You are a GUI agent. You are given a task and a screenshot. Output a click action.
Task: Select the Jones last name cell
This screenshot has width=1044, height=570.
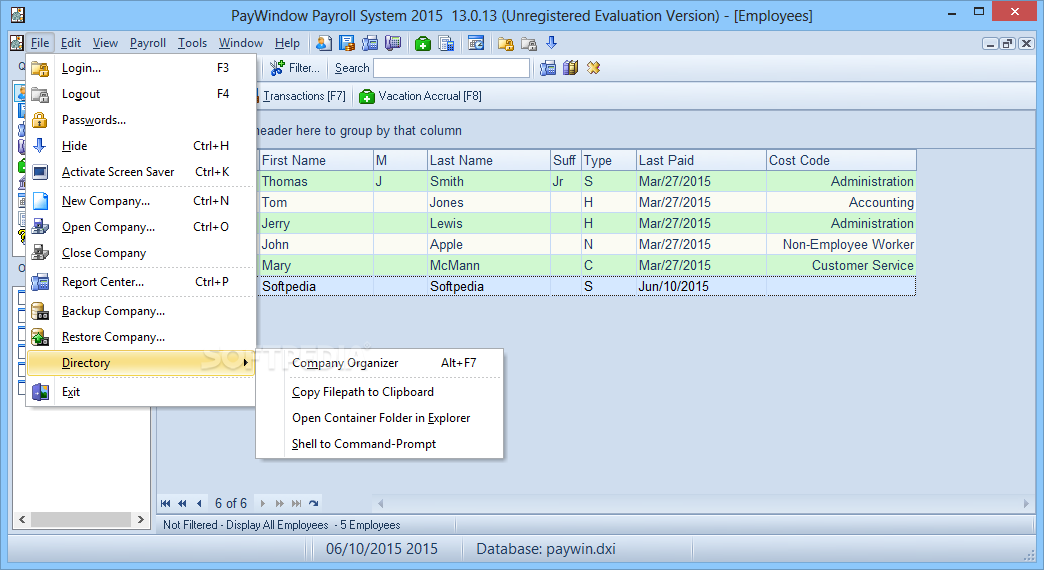point(489,202)
